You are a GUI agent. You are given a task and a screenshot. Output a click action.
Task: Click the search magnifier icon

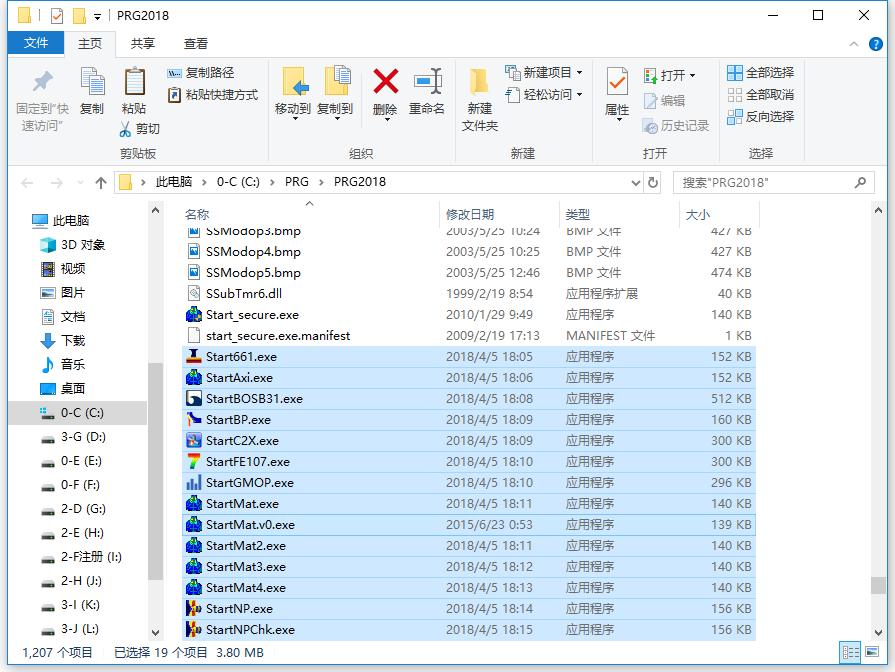coord(860,183)
